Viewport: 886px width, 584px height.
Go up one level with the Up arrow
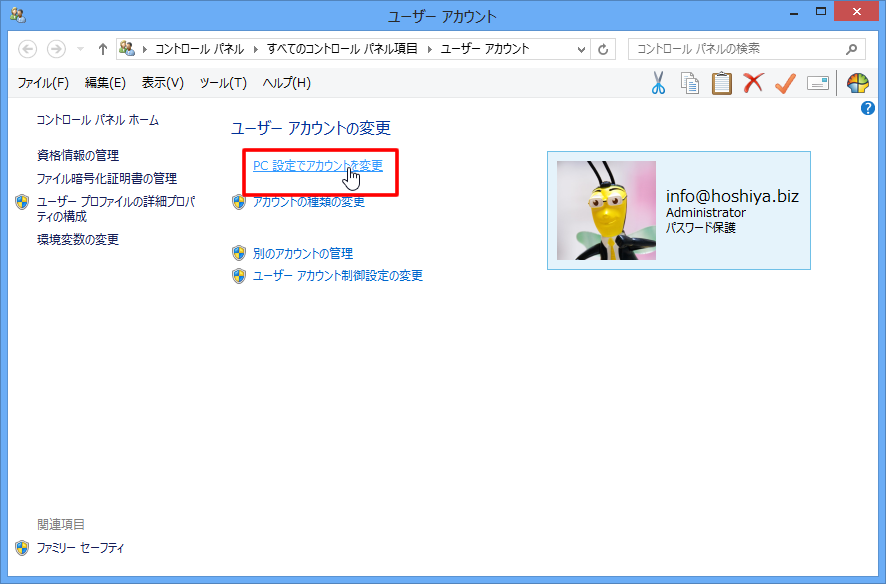tap(102, 49)
